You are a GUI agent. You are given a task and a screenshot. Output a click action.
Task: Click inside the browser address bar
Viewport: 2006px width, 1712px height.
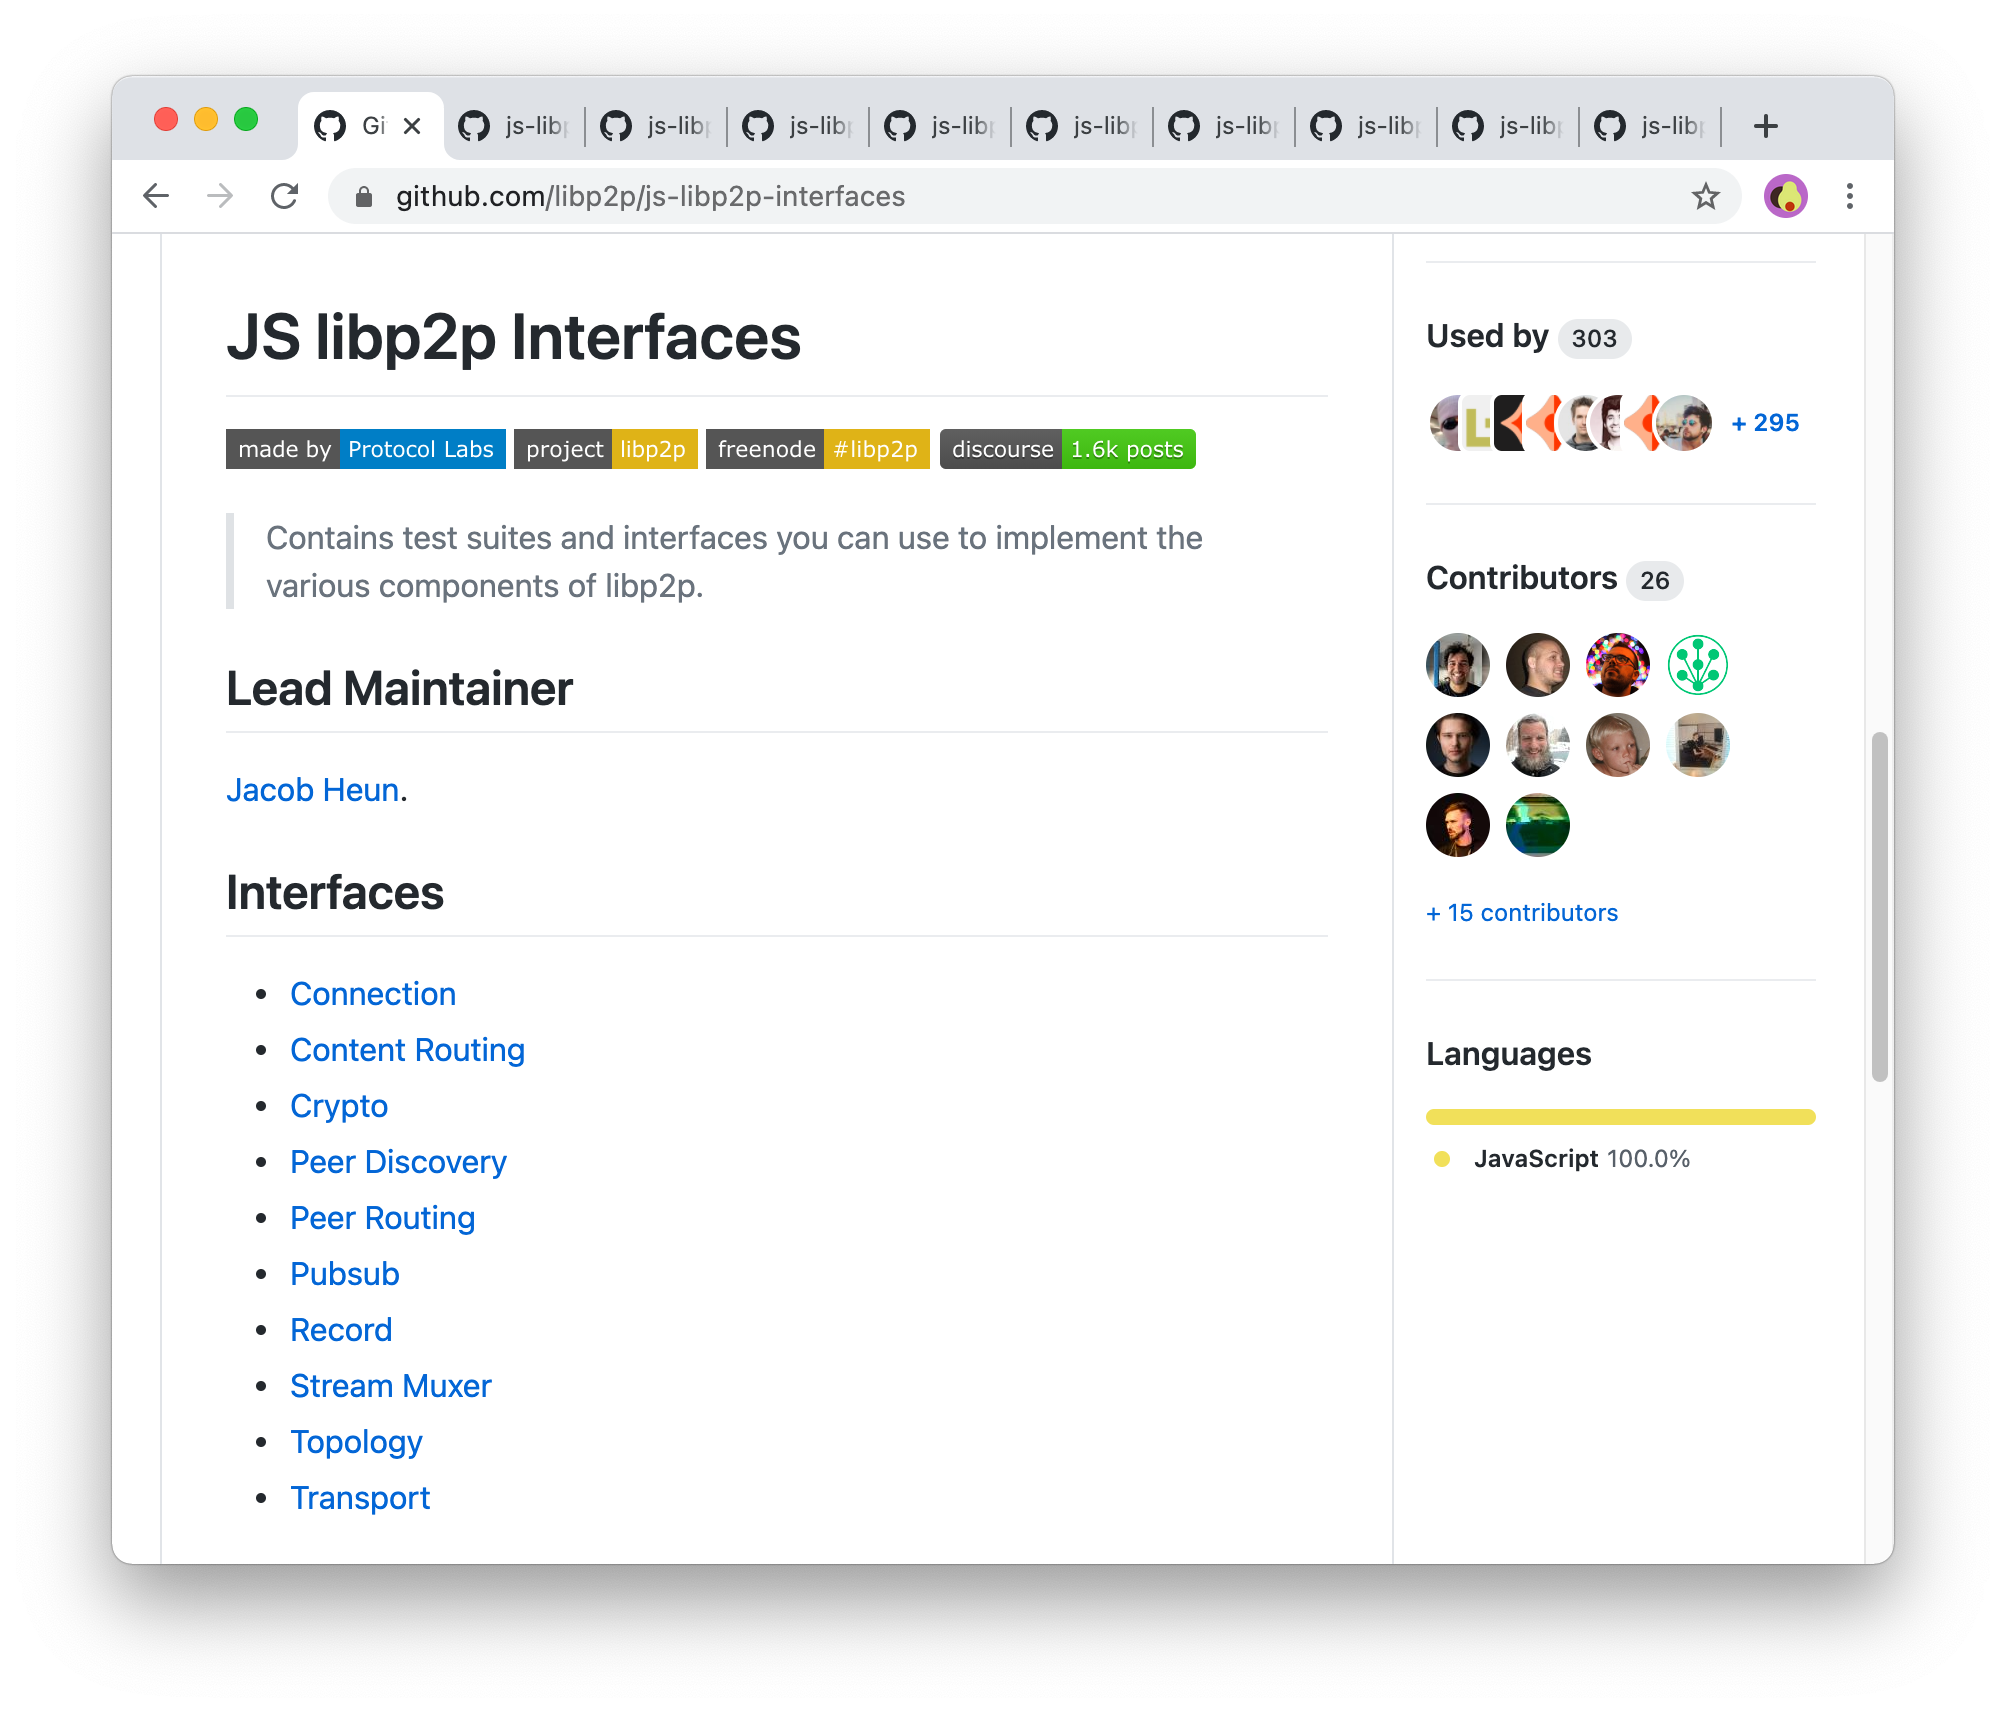900,196
